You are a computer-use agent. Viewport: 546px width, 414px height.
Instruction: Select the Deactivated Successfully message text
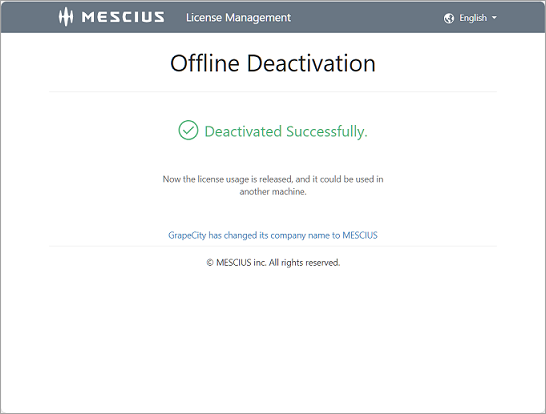click(x=286, y=132)
